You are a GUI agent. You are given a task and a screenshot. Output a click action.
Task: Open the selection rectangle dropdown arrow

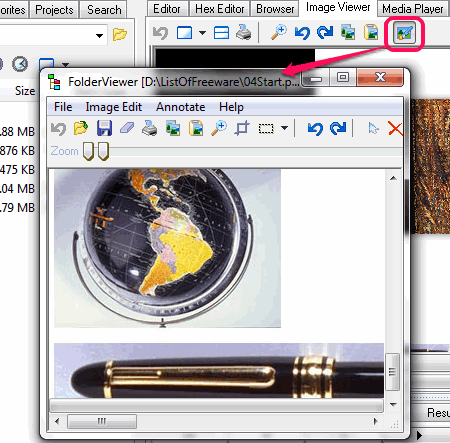pyautogui.click(x=284, y=128)
